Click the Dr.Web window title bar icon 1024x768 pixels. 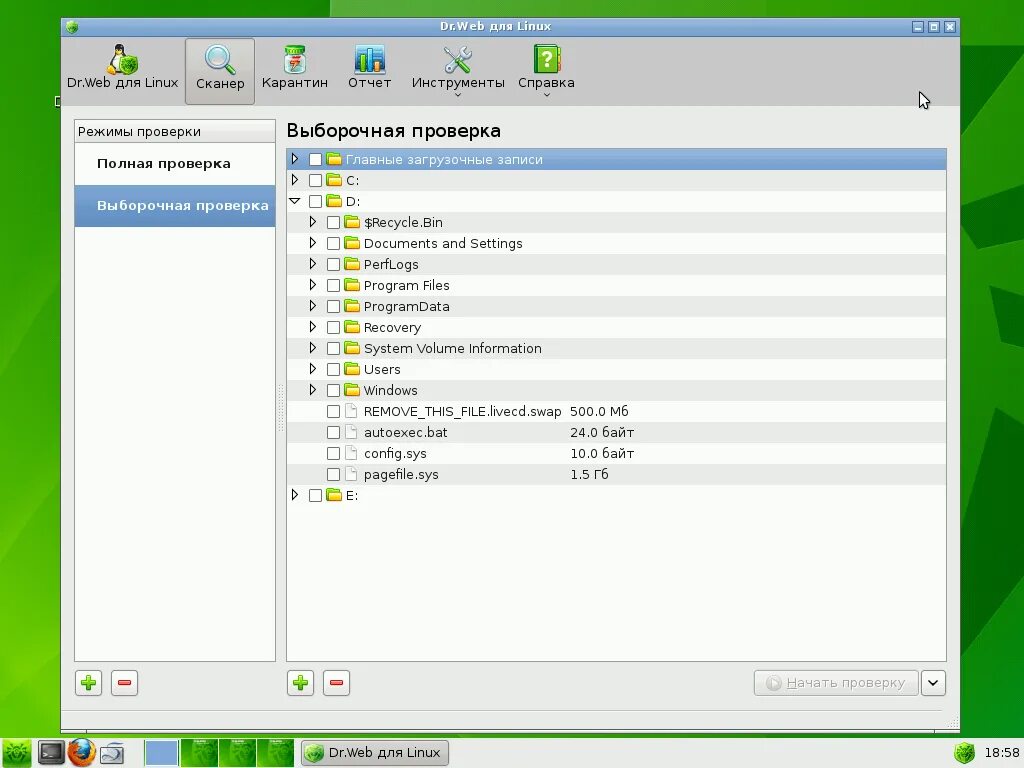[x=72, y=27]
